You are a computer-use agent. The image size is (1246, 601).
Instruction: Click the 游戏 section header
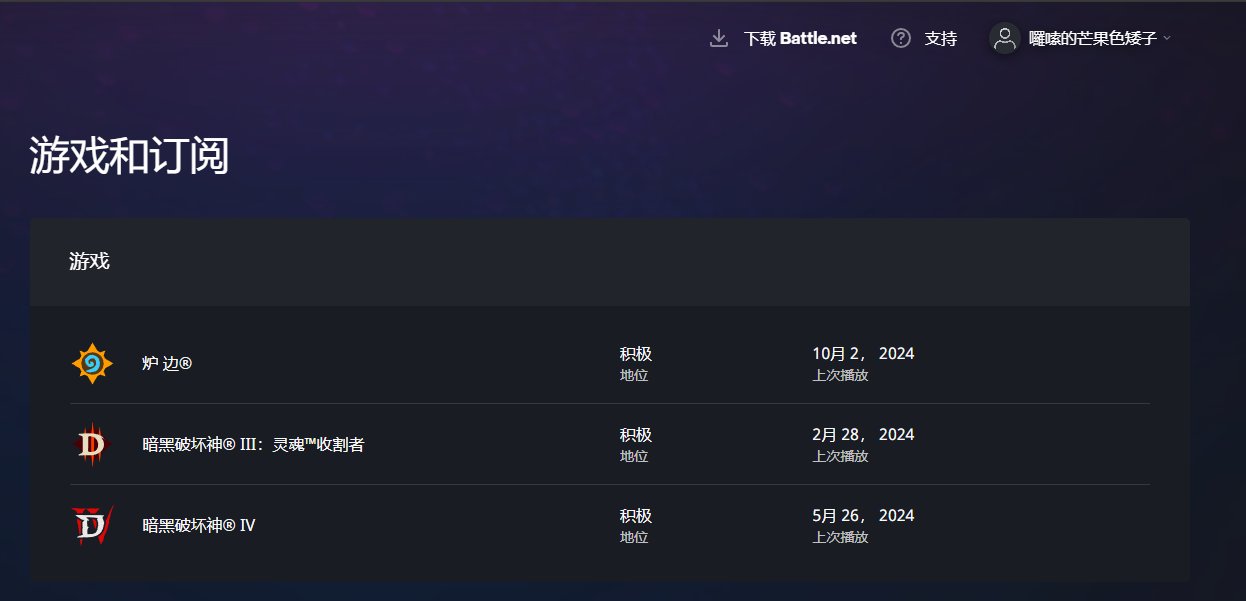pos(89,262)
